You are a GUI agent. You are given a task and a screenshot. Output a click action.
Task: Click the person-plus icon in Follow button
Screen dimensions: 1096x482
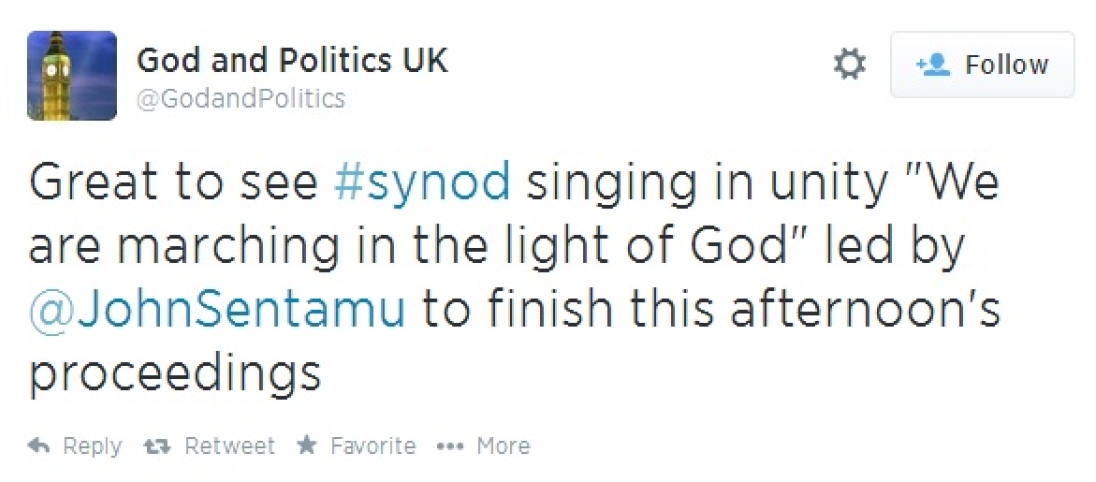point(932,65)
